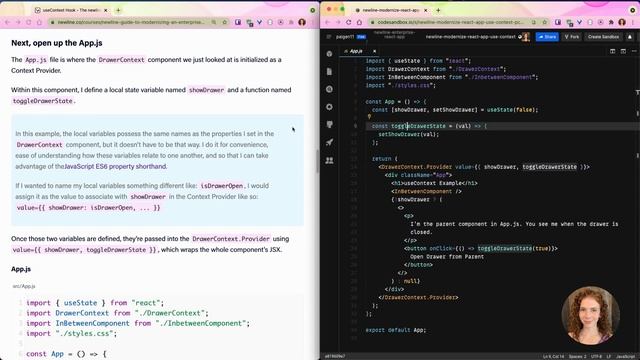This screenshot has height=360, width=640.
Task: Reload the newline course page
Action: 29,22
